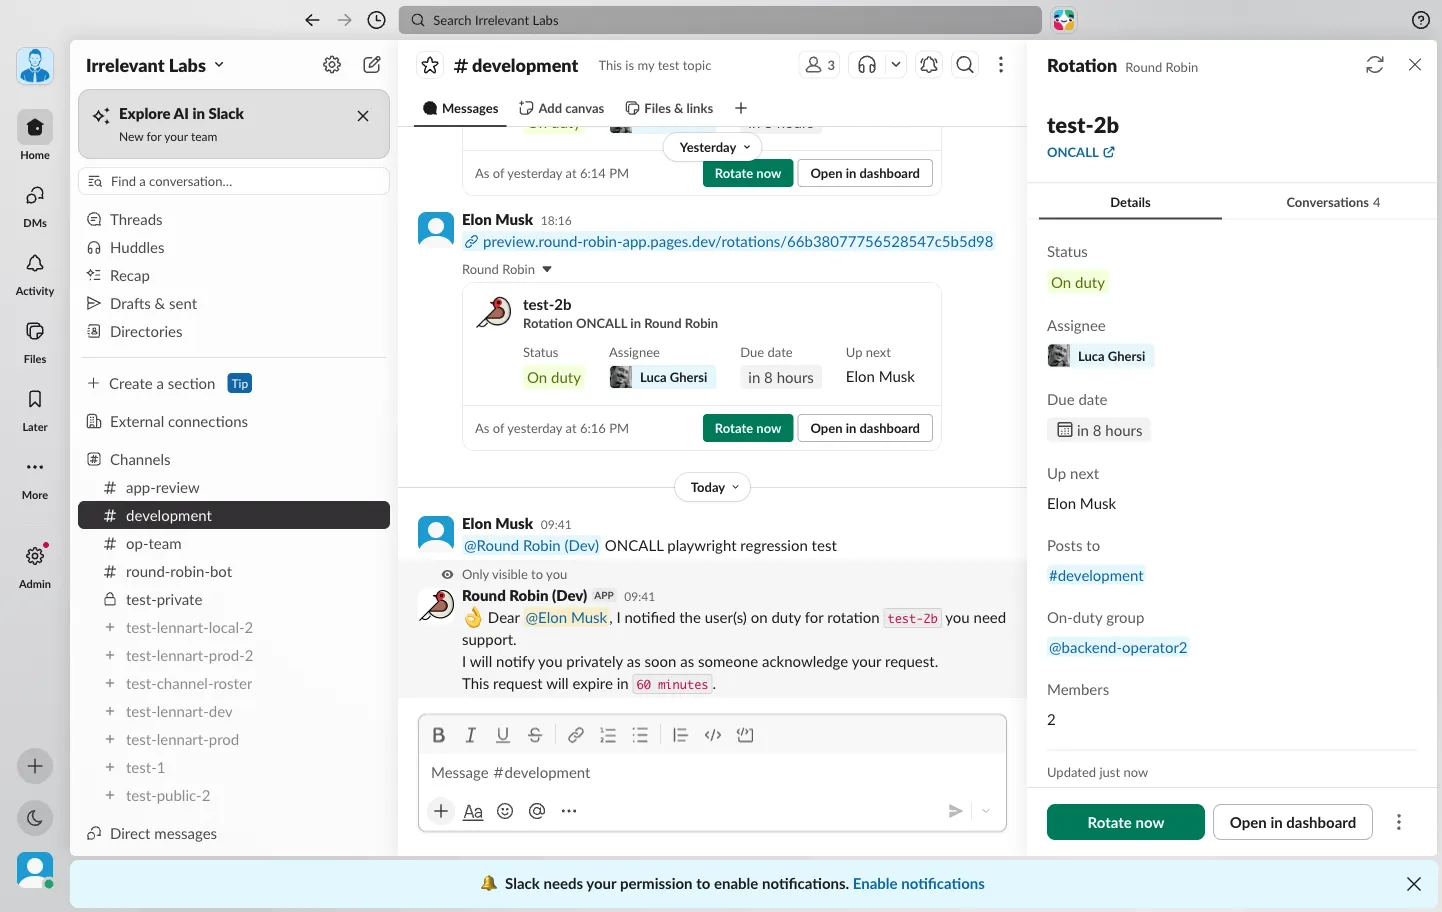Toggle ordered list formatting
Image resolution: width=1442 pixels, height=912 pixels.
[x=608, y=735]
